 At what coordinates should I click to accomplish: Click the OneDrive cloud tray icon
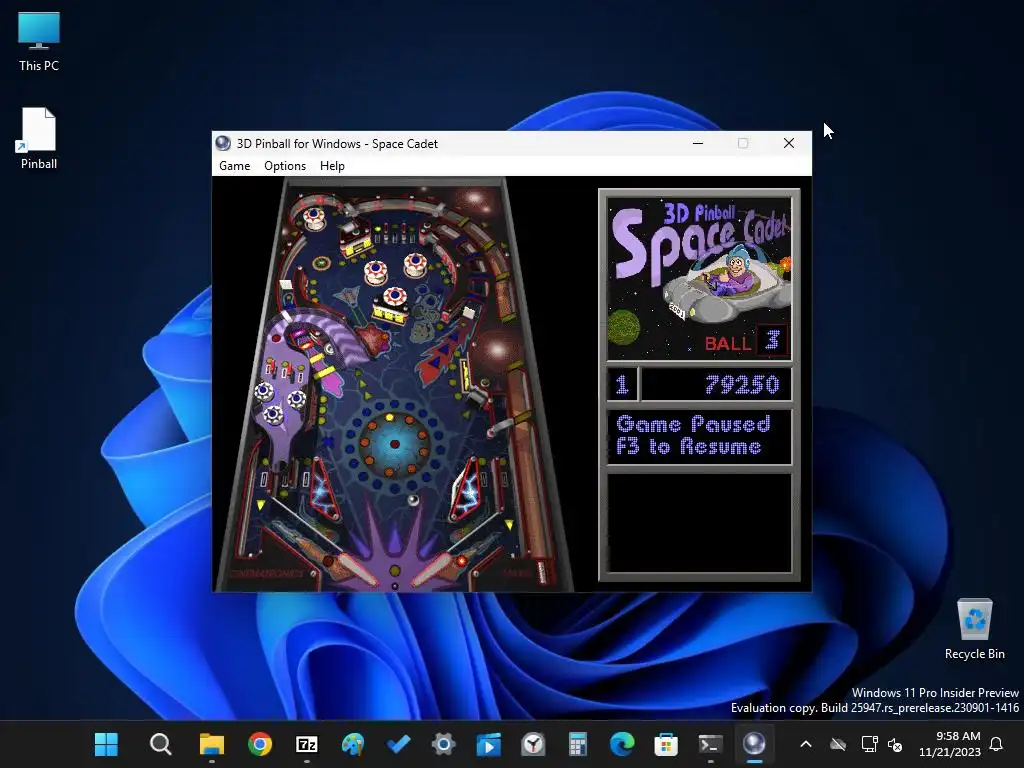coord(838,744)
